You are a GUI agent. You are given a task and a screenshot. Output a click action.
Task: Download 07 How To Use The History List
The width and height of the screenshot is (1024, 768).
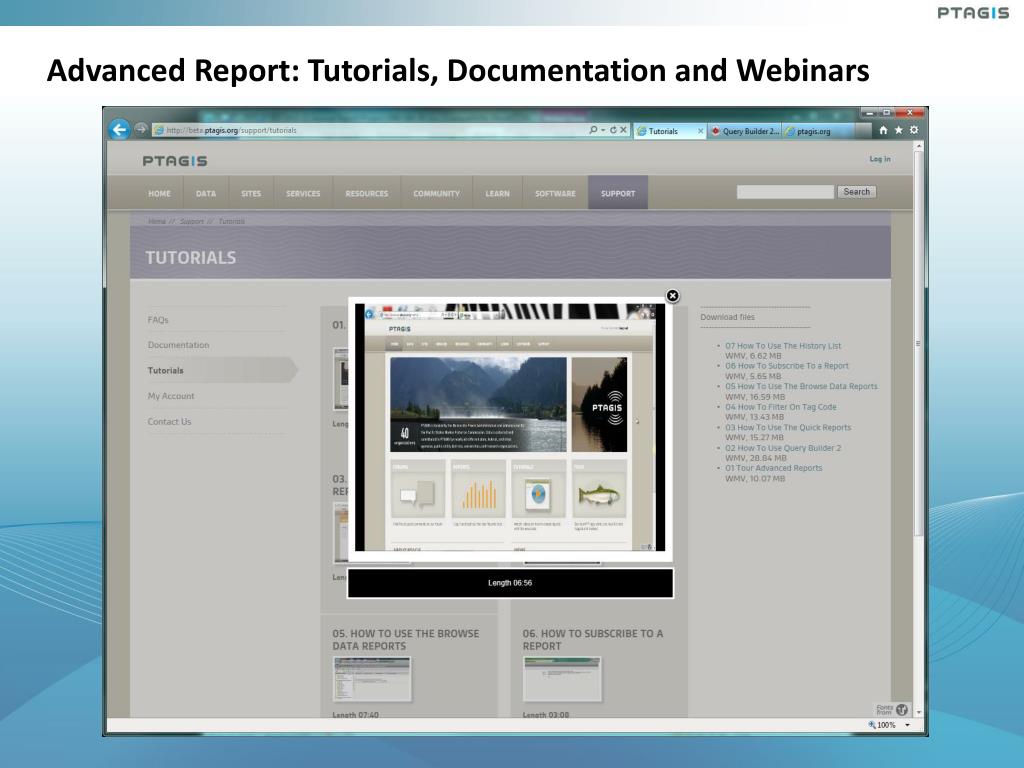coord(783,346)
